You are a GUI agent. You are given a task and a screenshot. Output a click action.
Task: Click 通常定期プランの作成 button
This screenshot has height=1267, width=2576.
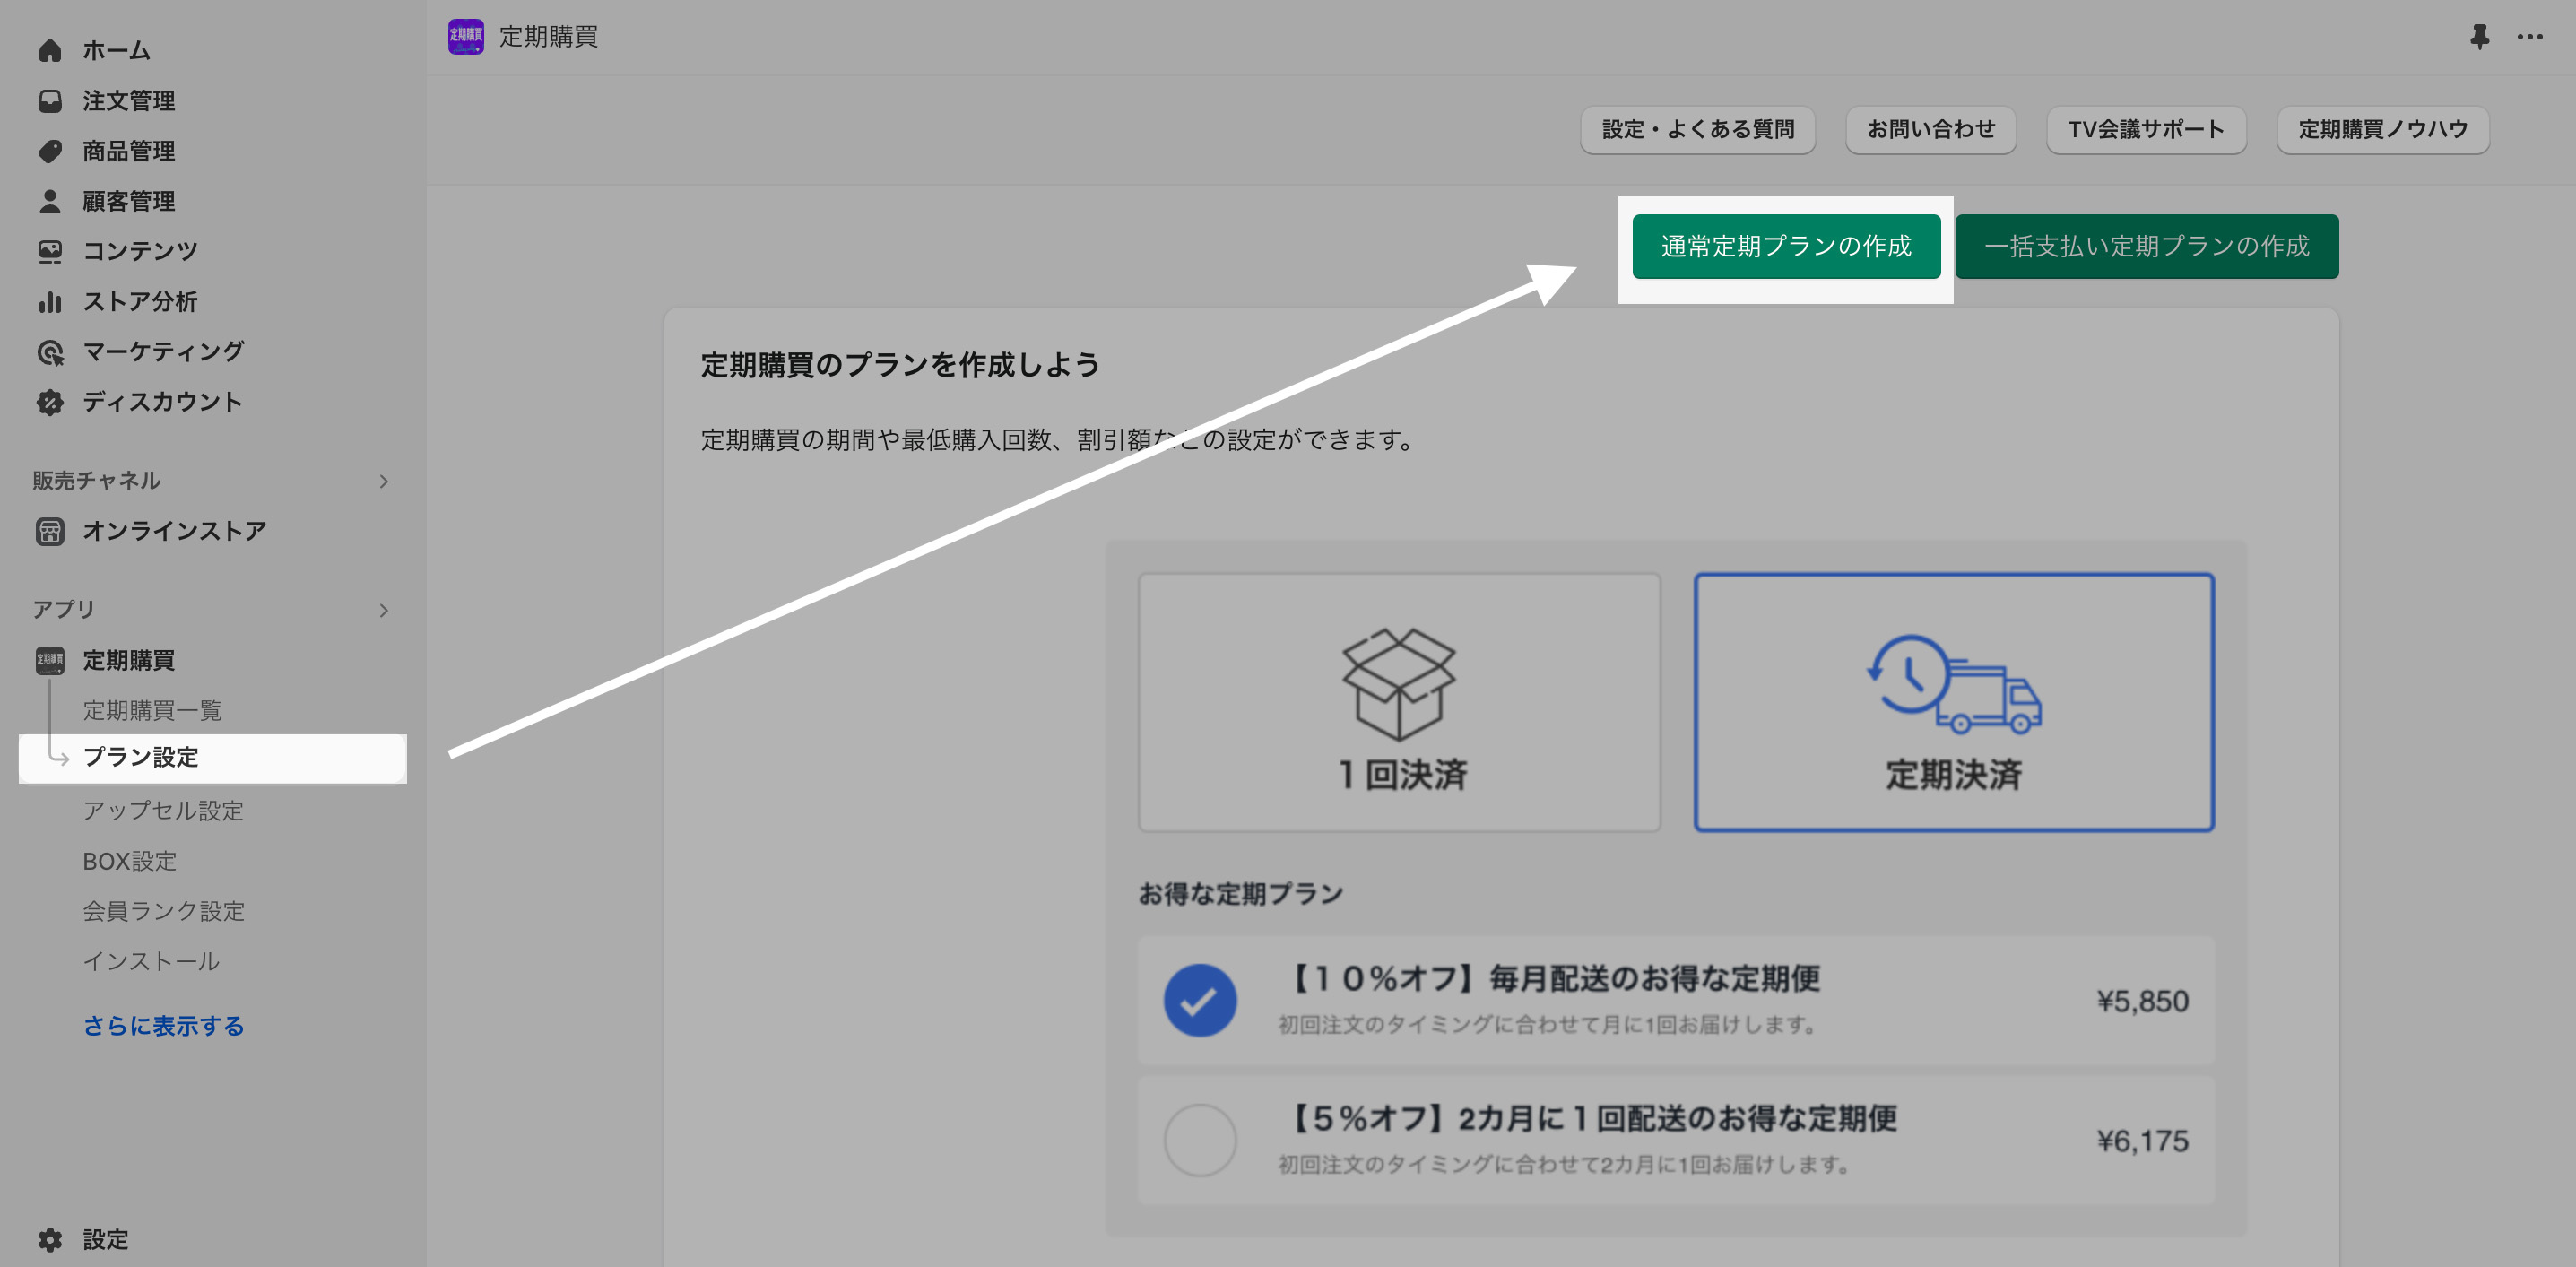[1786, 246]
